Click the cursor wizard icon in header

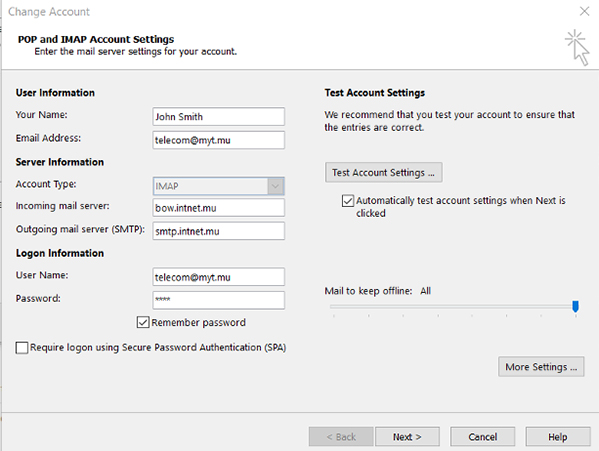578,47
